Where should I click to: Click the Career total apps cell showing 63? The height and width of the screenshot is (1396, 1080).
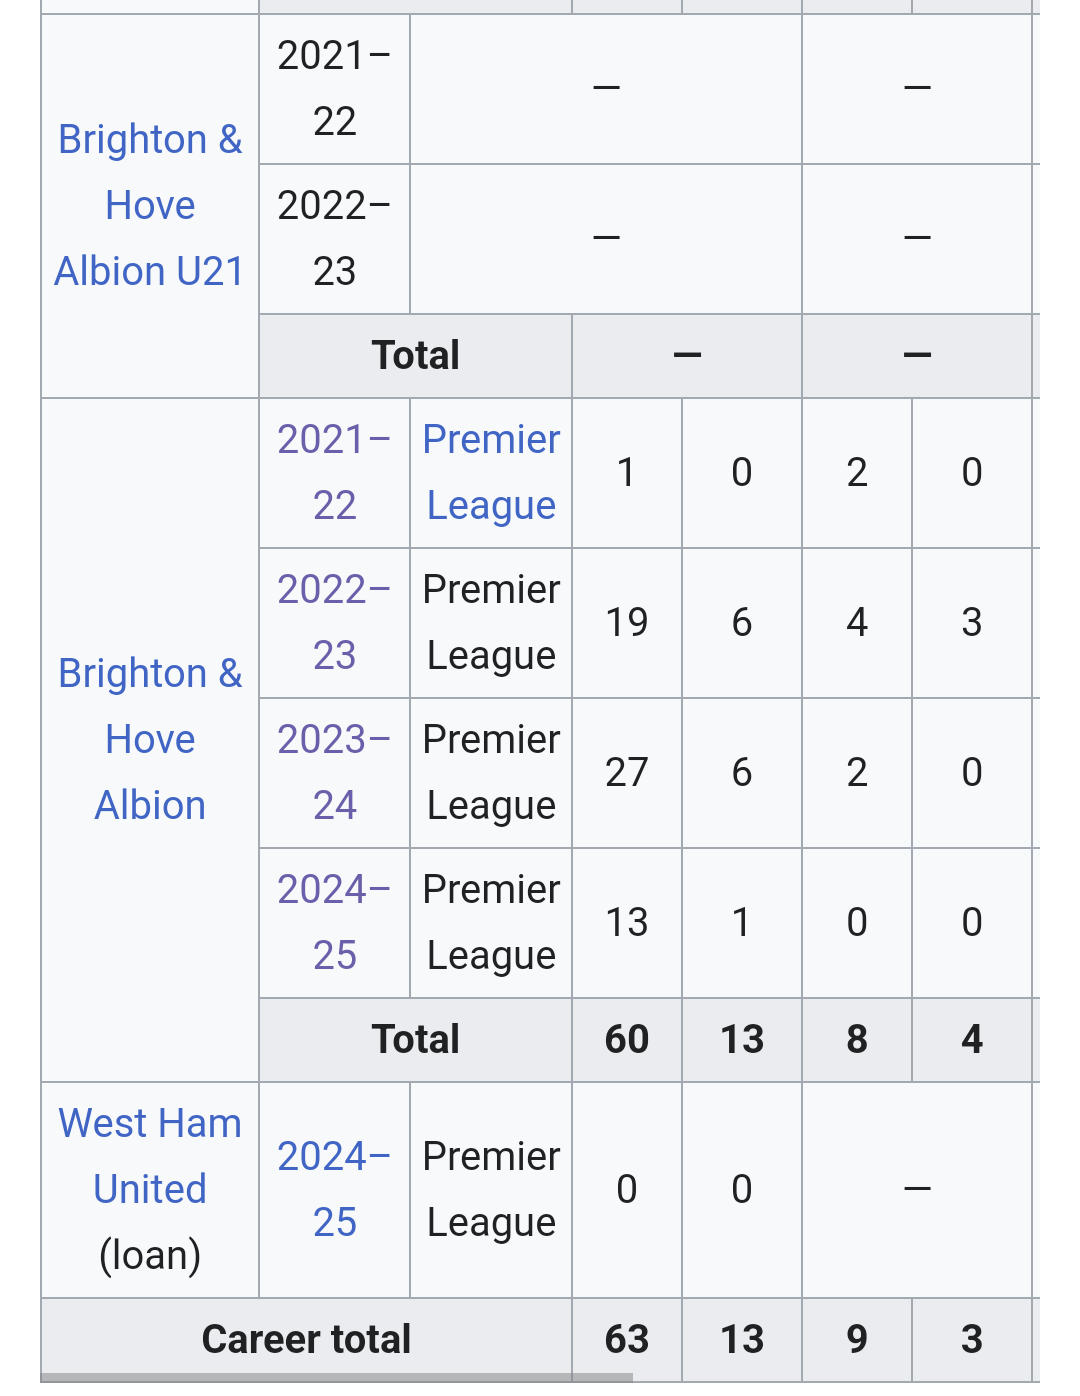[x=627, y=1339]
